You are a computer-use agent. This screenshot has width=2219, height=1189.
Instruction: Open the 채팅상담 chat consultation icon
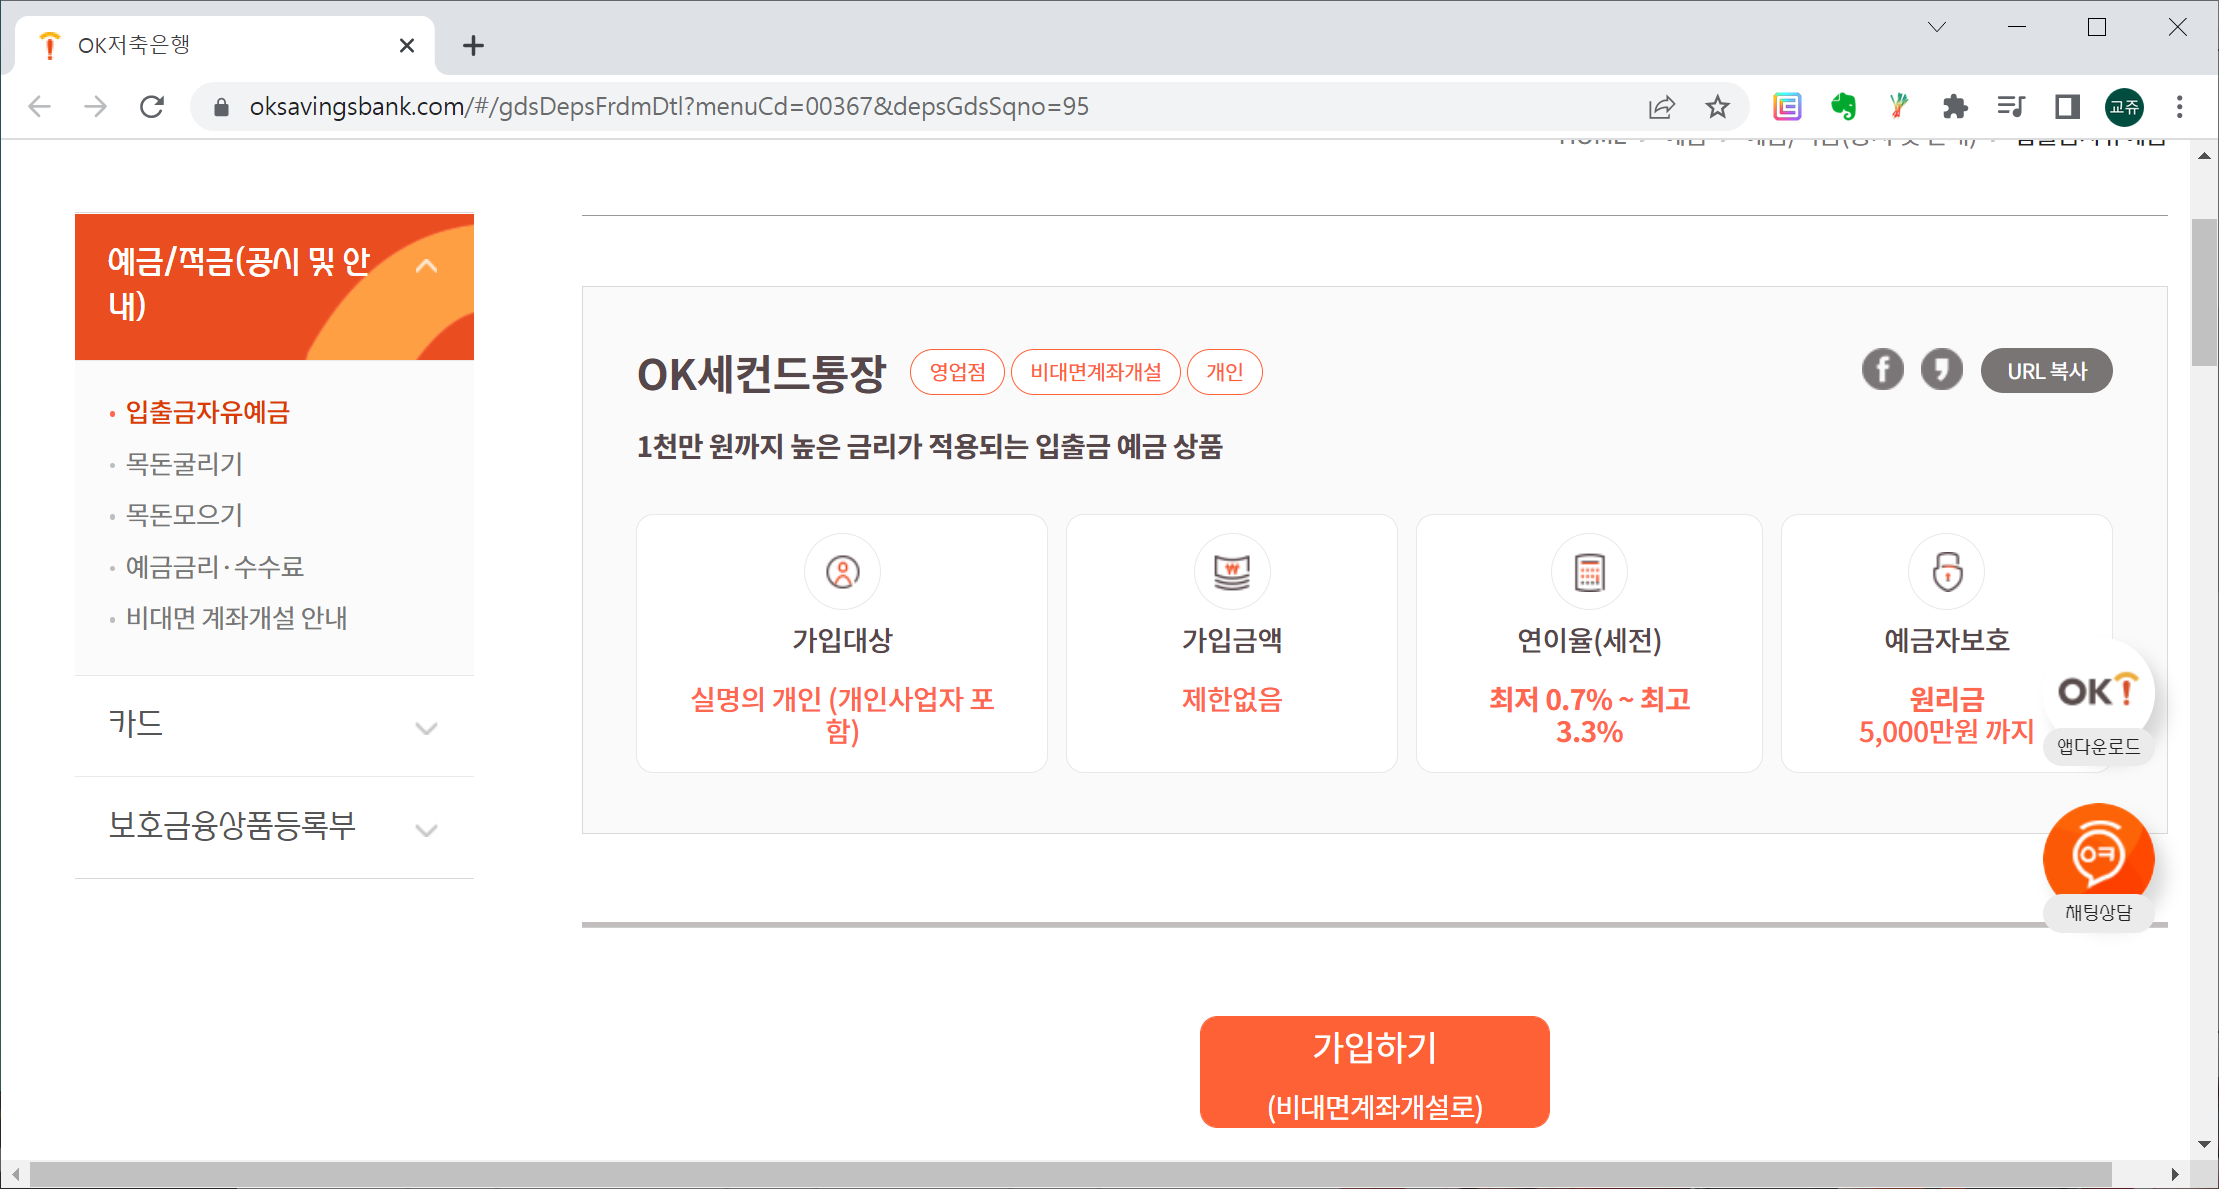[x=2098, y=868]
